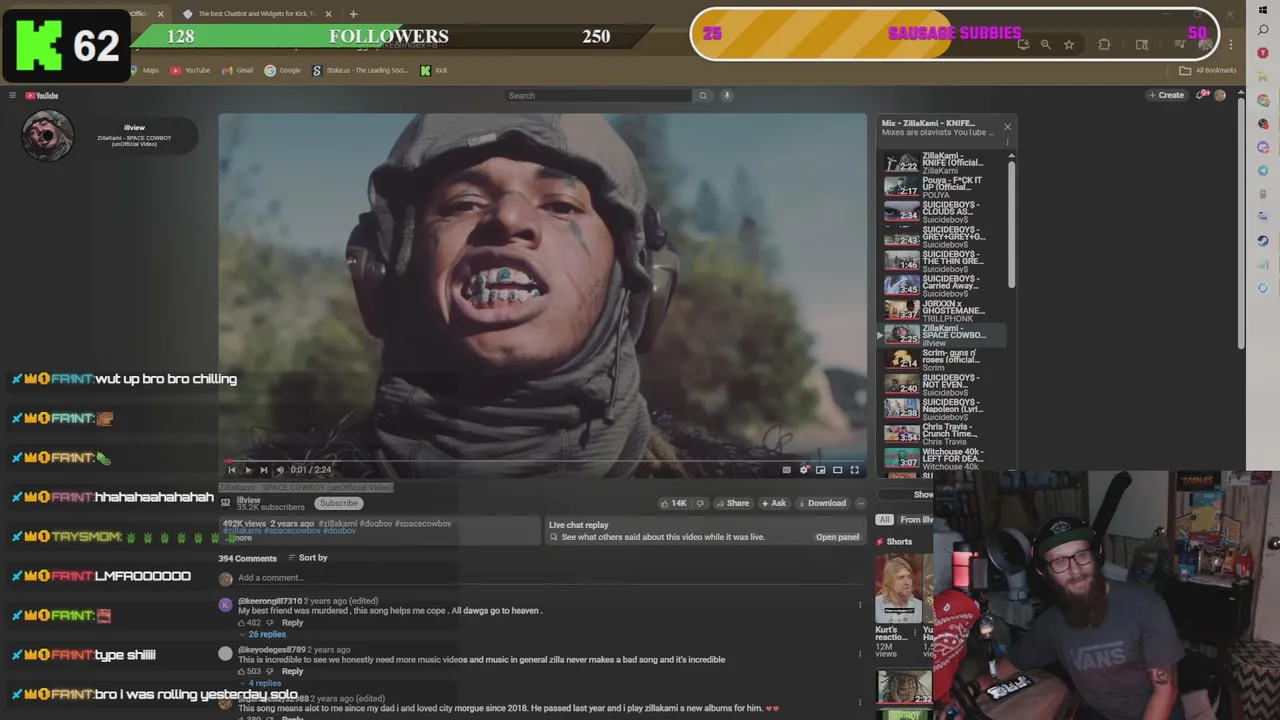Go to the YouTube home logo
Screen dimensions: 1280x720
pyautogui.click(x=42, y=95)
